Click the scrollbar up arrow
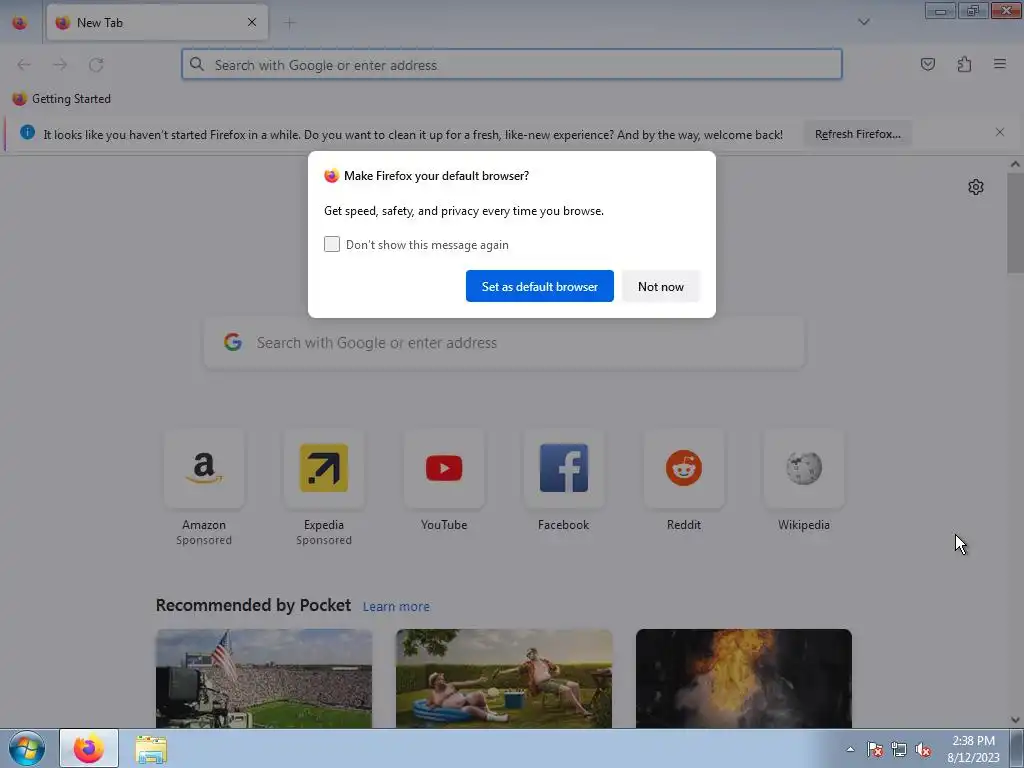1024x768 pixels. 1015,165
